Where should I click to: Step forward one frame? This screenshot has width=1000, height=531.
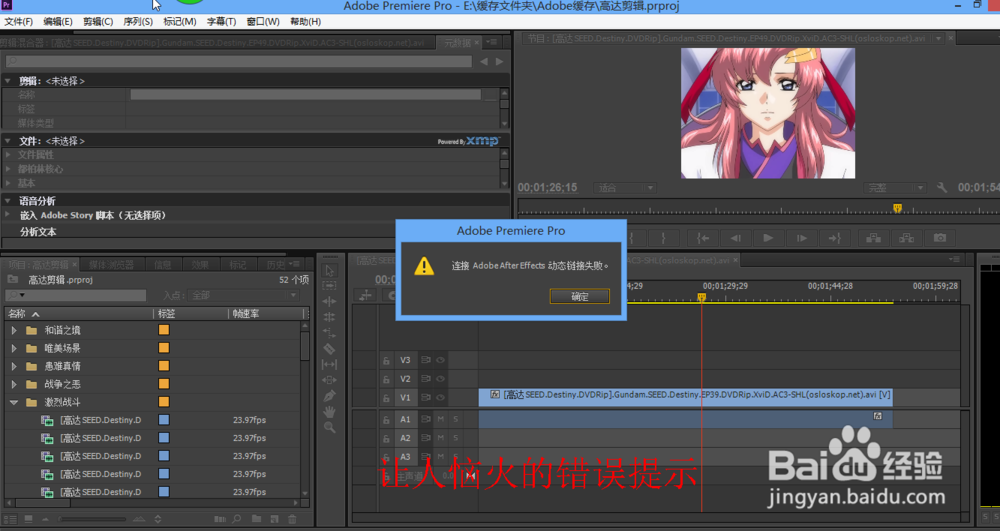[802, 238]
